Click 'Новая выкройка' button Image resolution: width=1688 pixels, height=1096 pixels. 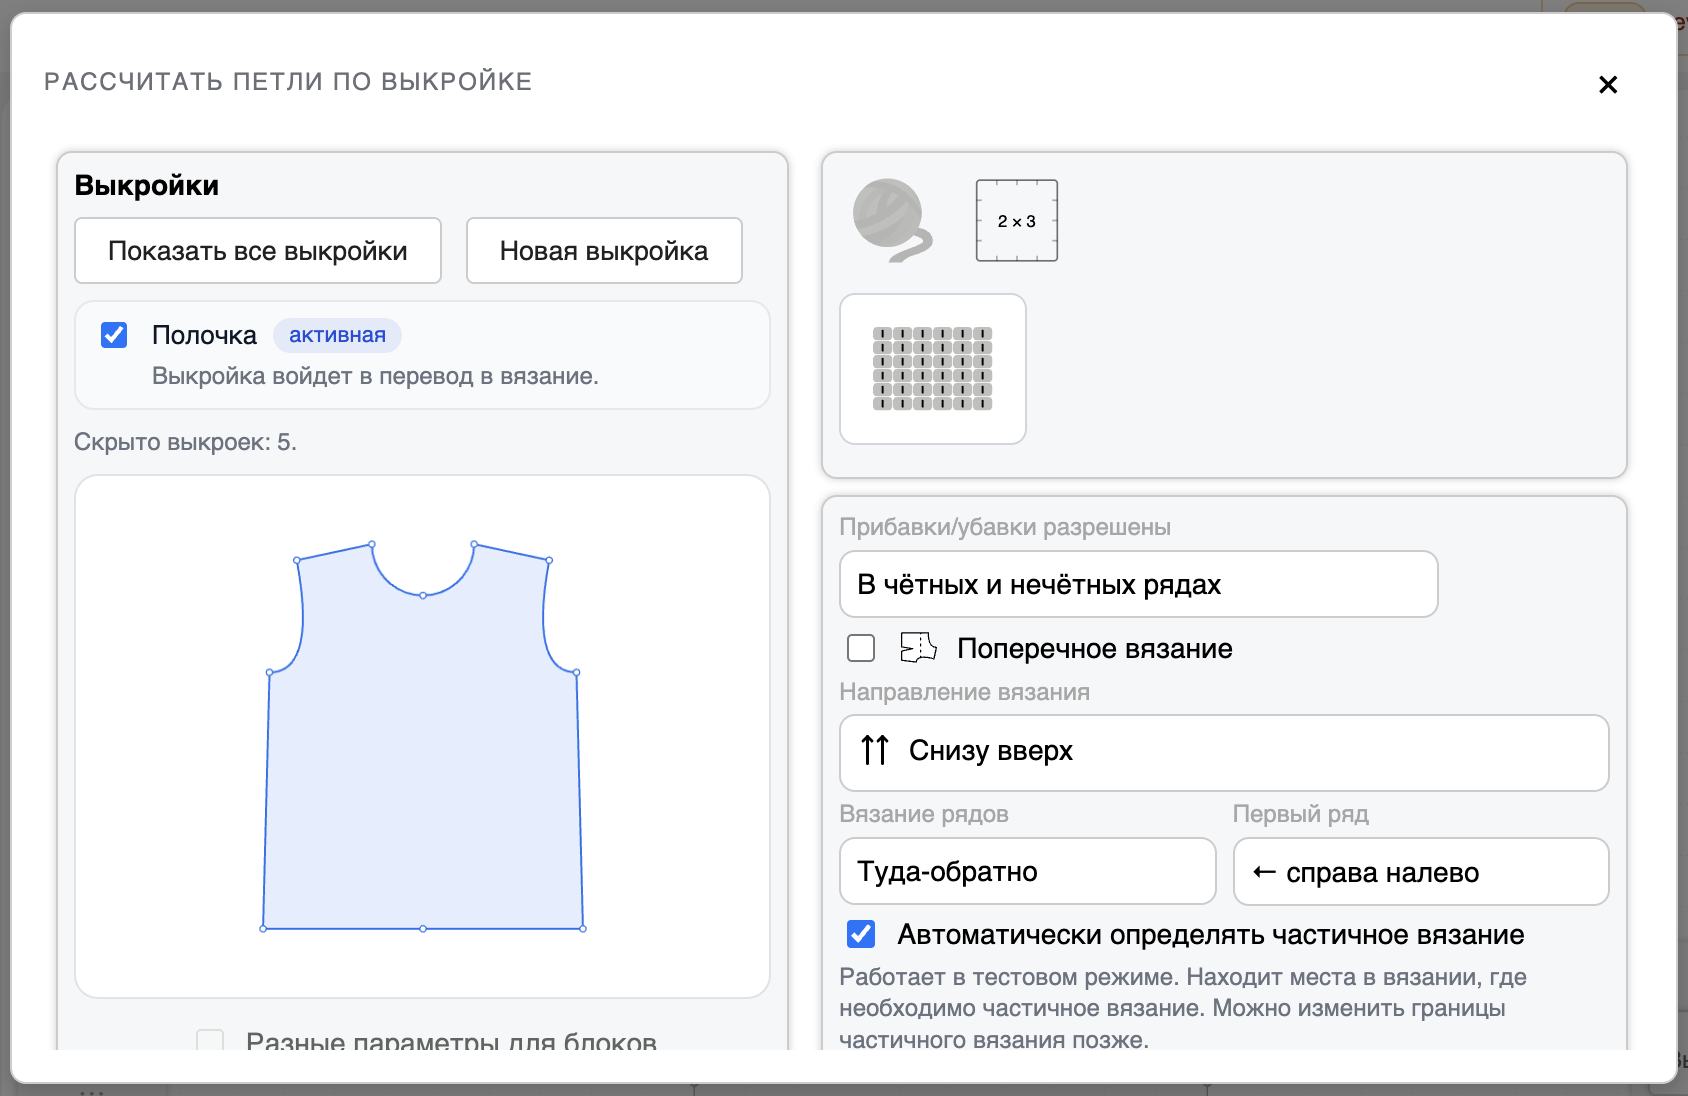point(604,251)
